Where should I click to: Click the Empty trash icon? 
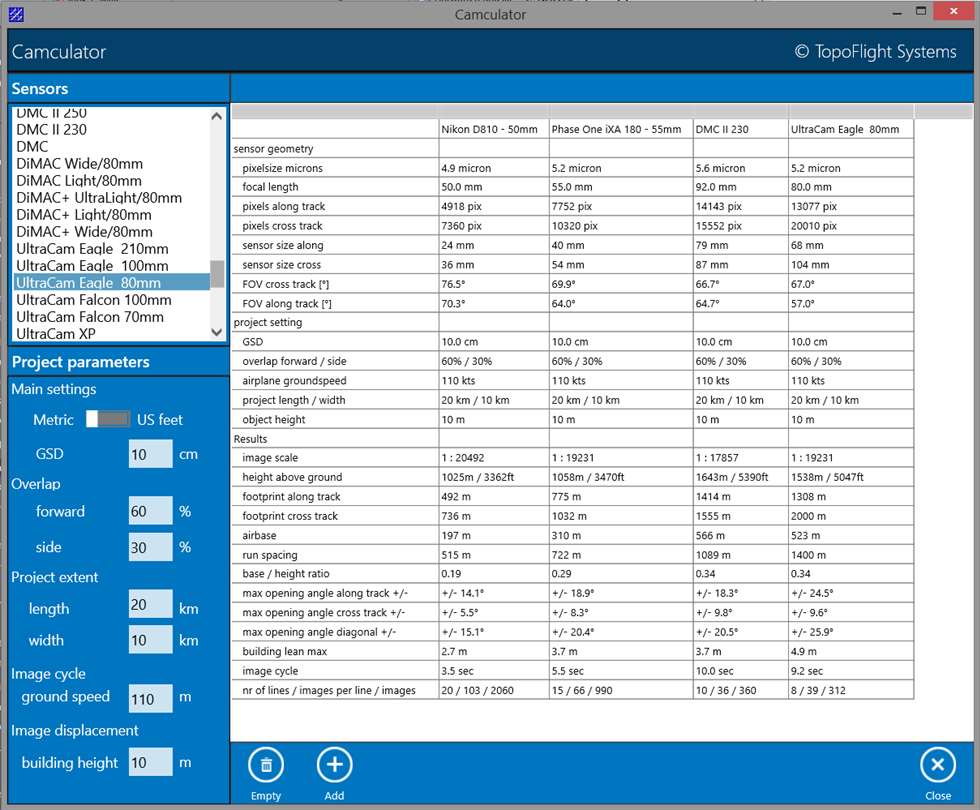[266, 764]
